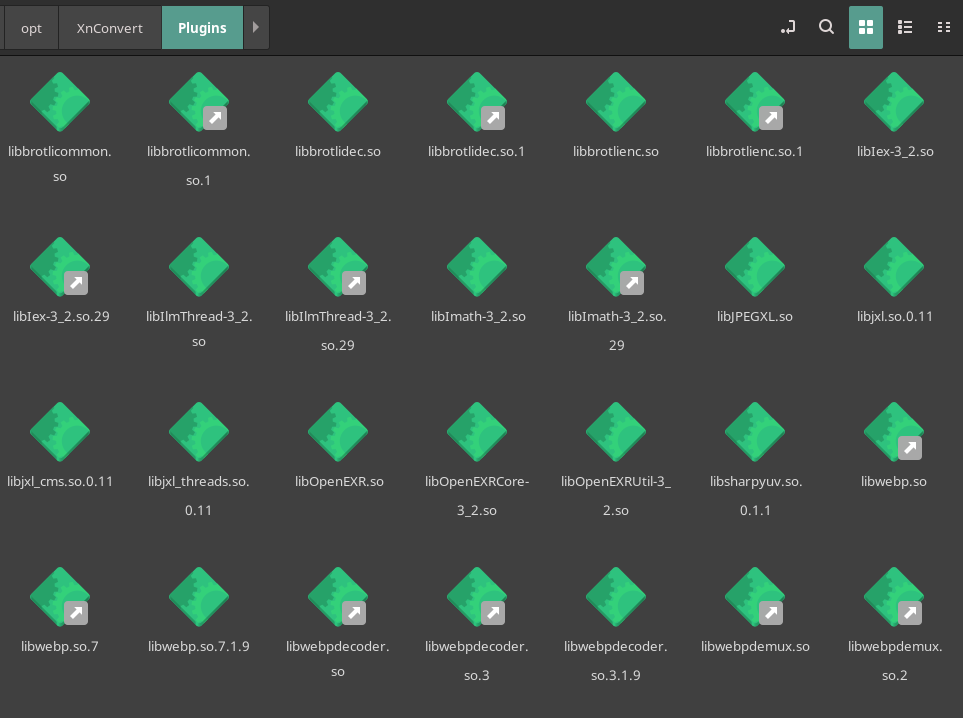This screenshot has width=963, height=718.
Task: Click the libbrotlienc.so.1 filename label
Action: (754, 152)
